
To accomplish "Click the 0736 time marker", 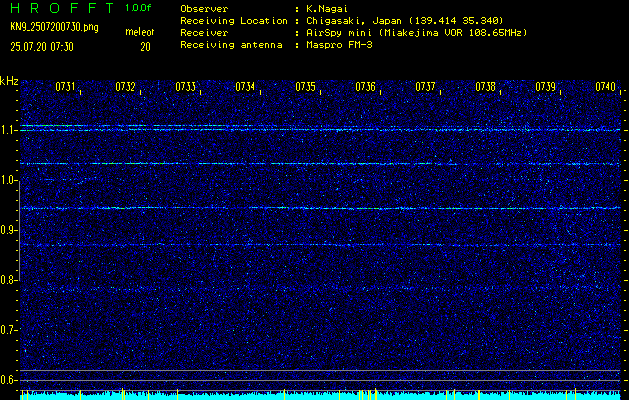I will pyautogui.click(x=365, y=87).
